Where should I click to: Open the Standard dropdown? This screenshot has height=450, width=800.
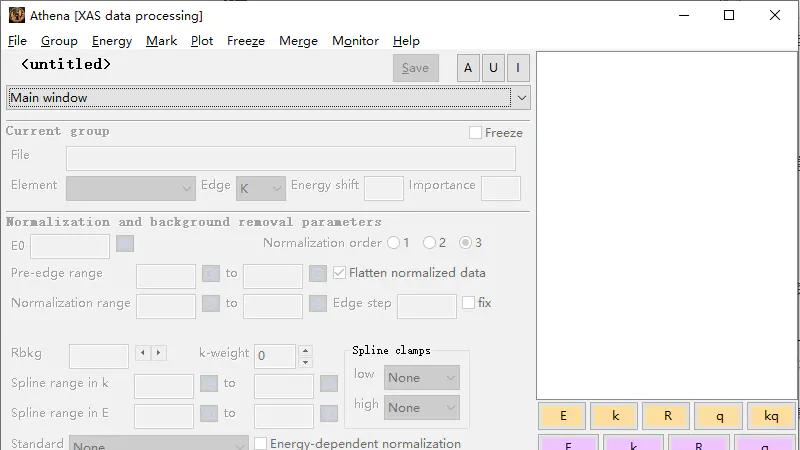[x=159, y=443]
